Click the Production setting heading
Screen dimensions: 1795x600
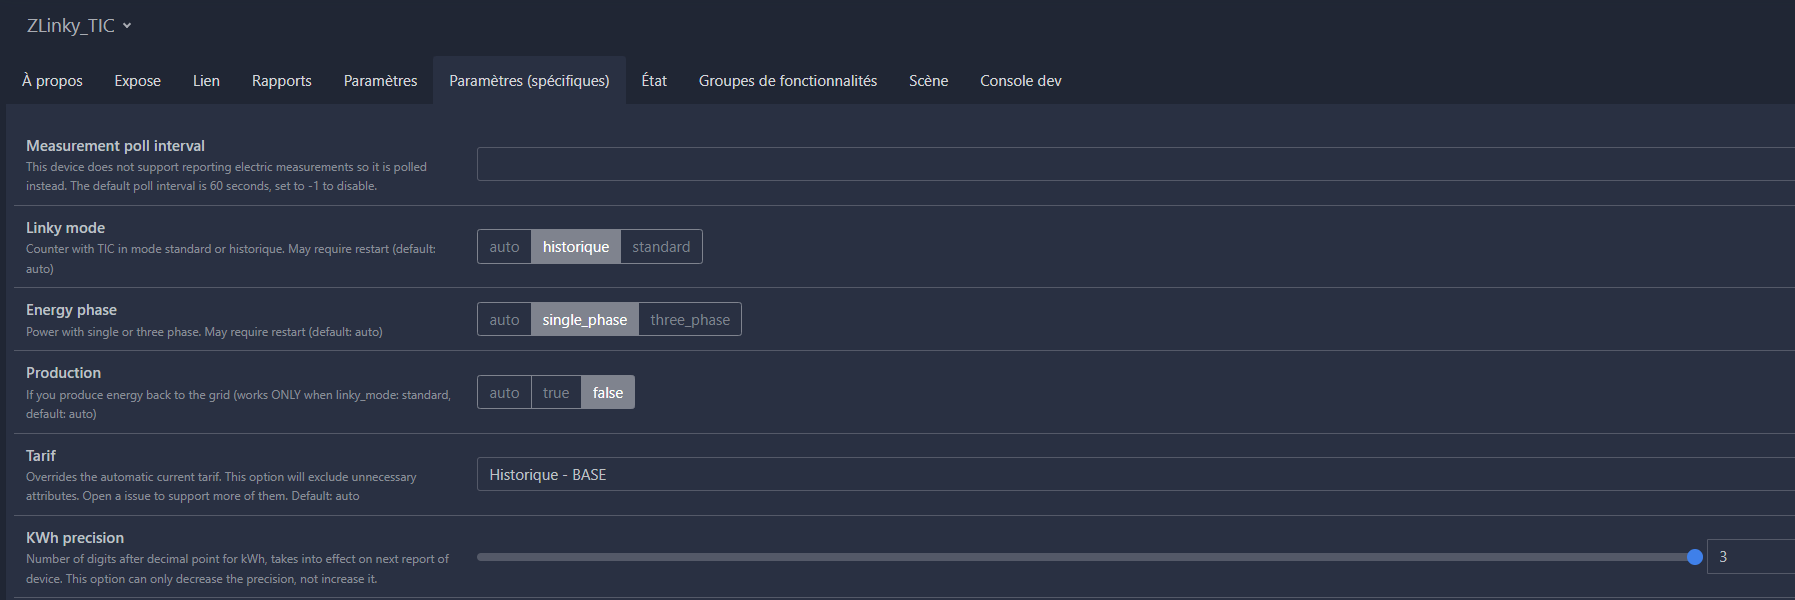pyautogui.click(x=63, y=373)
